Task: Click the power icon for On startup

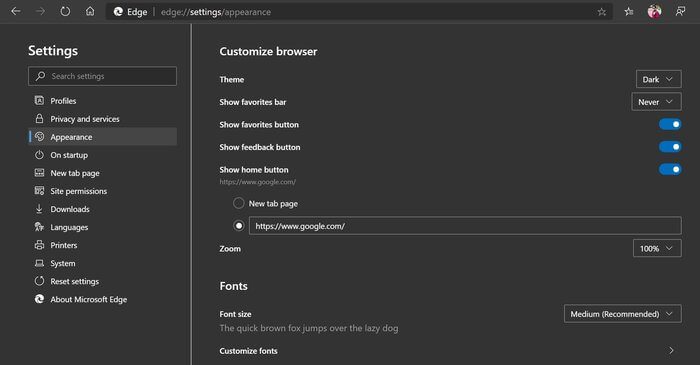Action: pos(39,155)
